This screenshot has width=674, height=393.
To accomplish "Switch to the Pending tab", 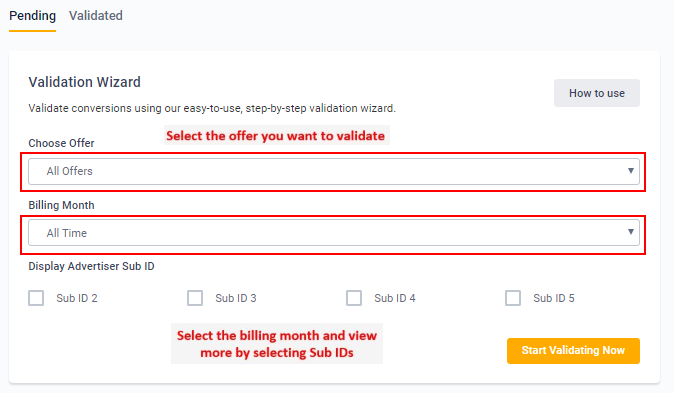I will pyautogui.click(x=32, y=16).
